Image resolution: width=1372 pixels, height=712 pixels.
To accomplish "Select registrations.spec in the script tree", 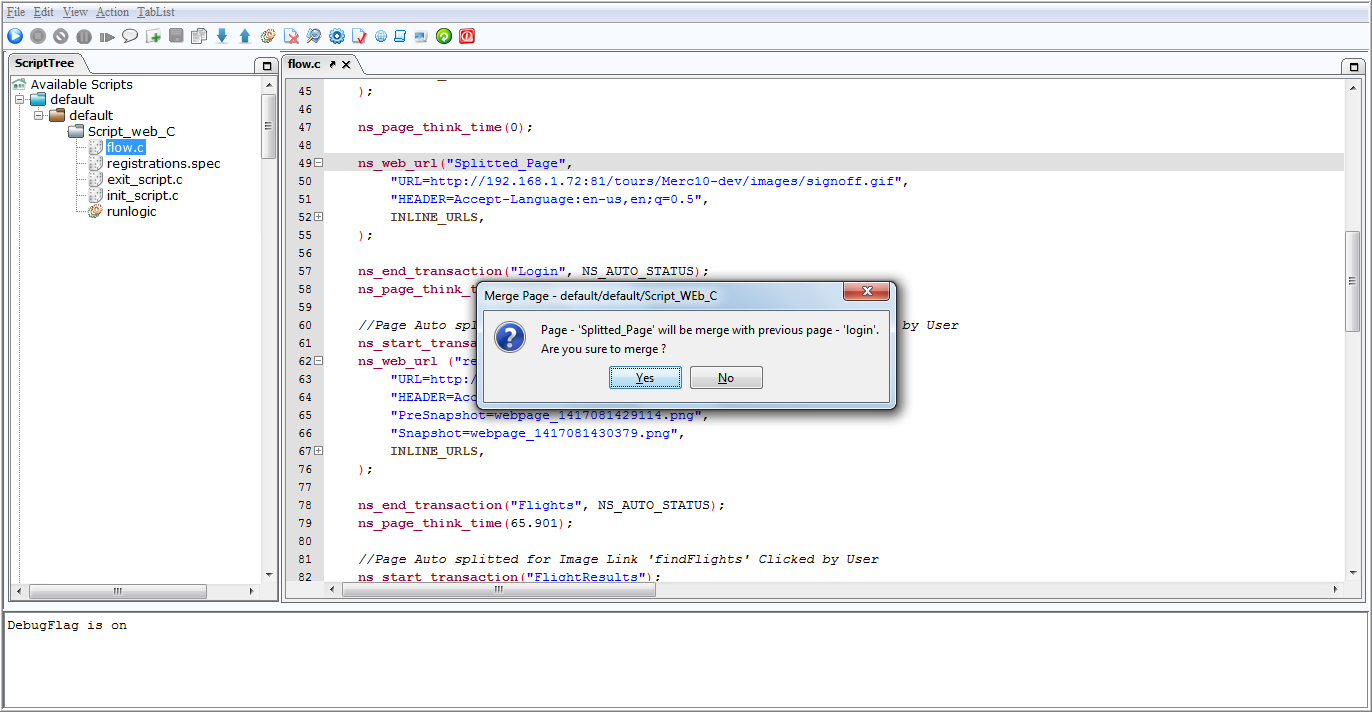I will click(x=164, y=163).
